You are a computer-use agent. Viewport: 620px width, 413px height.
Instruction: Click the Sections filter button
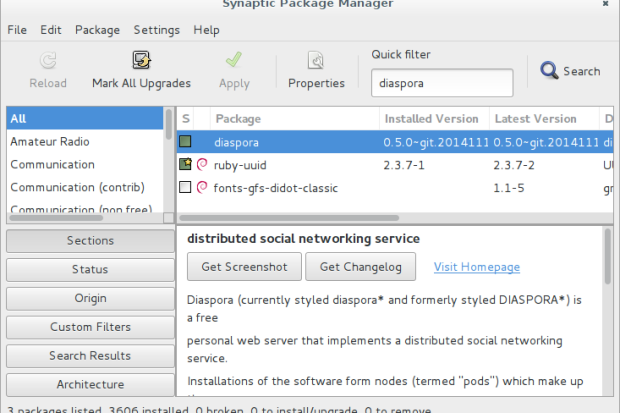point(90,241)
